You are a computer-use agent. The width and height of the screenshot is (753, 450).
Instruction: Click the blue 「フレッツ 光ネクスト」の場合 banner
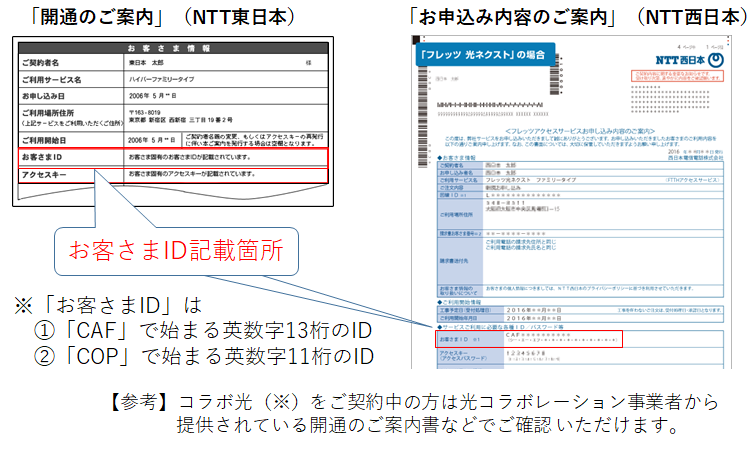(484, 54)
